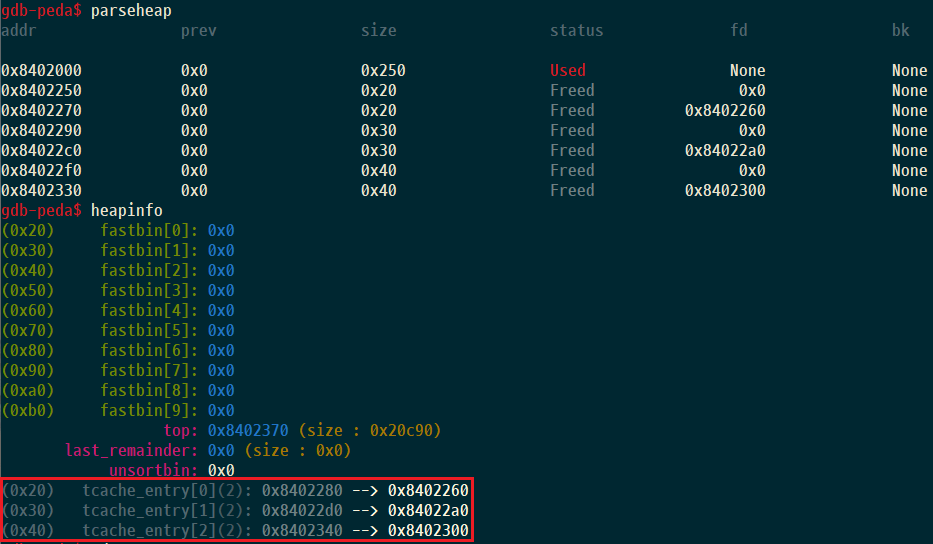Click the top chunk size 0x20c90
The height and width of the screenshot is (544, 933).
(401, 431)
